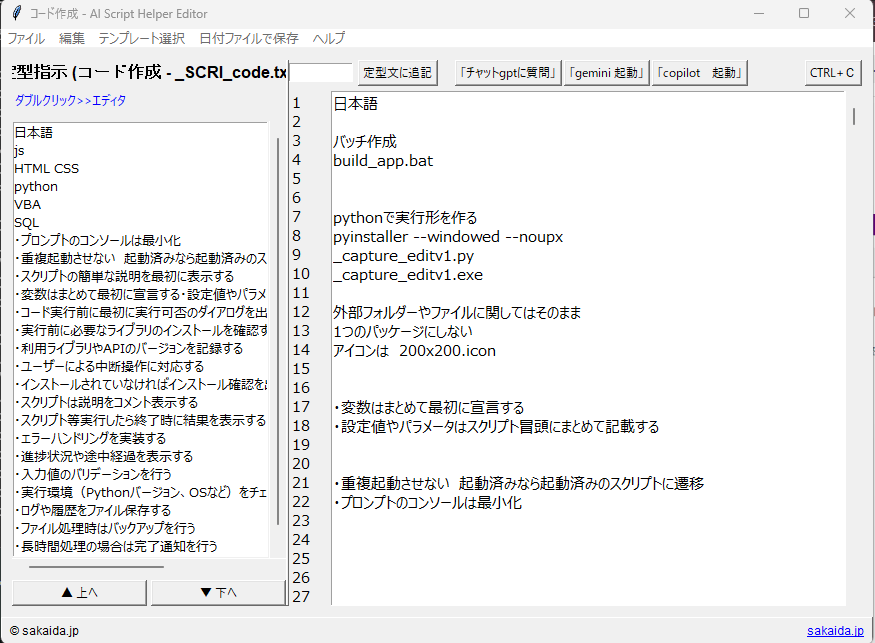Select the エラーハンドリングを実装する list entry
Screen dimensions: 875x643
(x=90, y=438)
